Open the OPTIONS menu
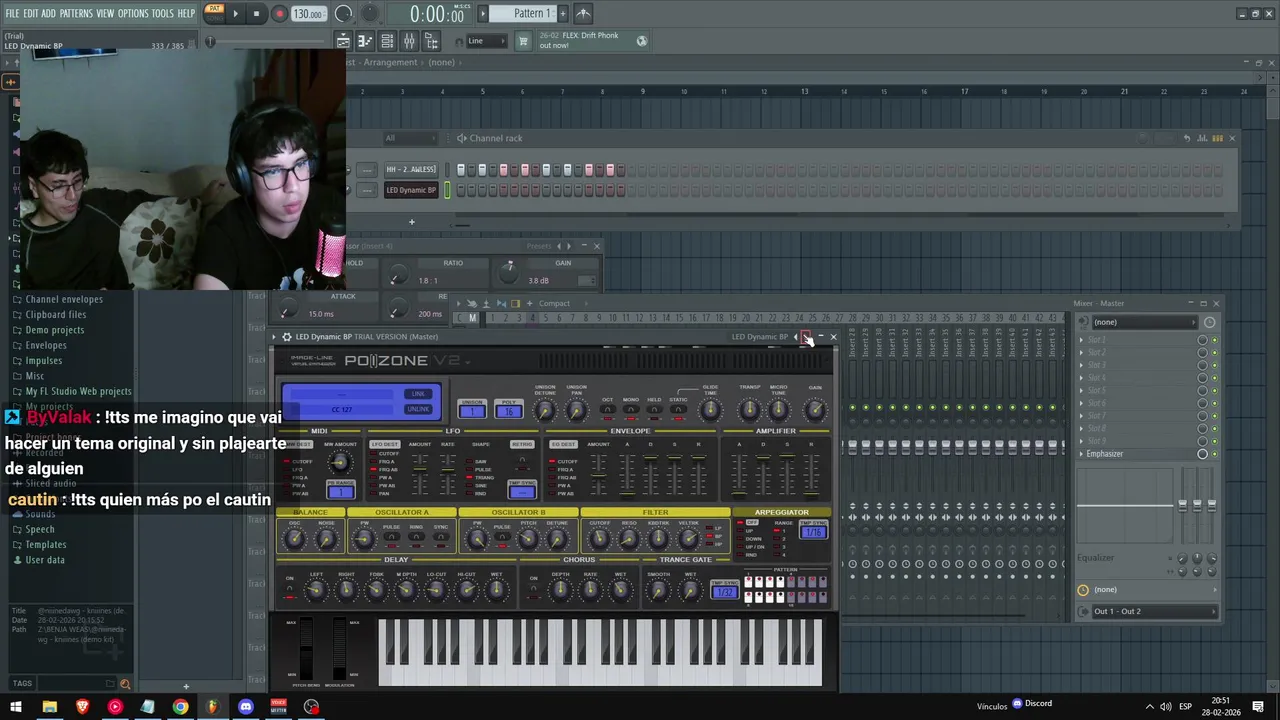 [133, 13]
